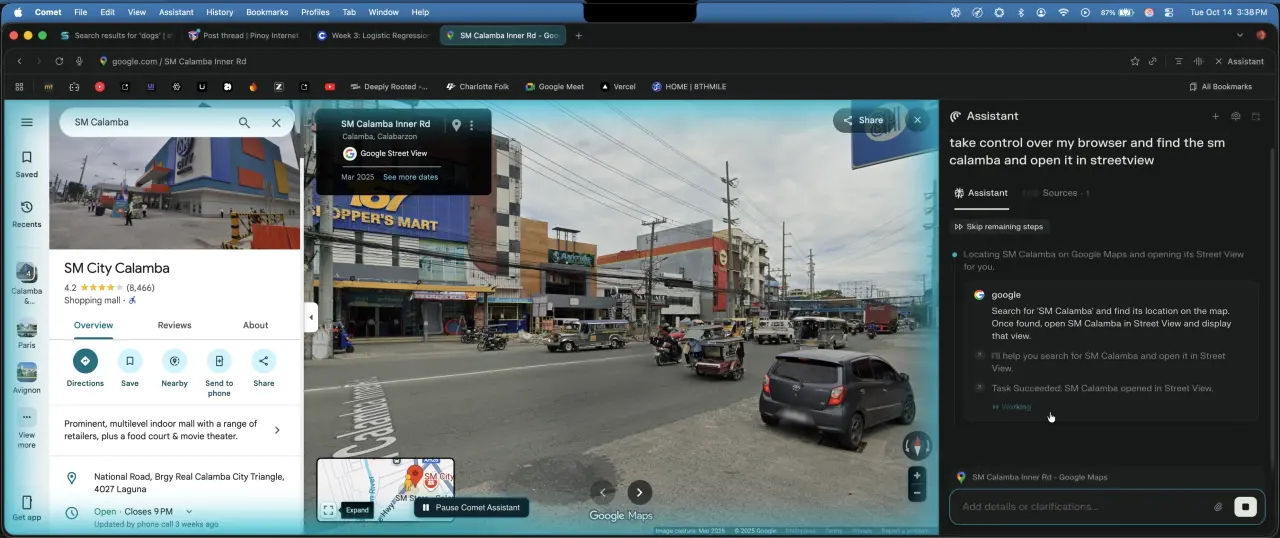
Task: Switch to 'Week 3: Logistic Regression' tab
Action: pyautogui.click(x=372, y=35)
